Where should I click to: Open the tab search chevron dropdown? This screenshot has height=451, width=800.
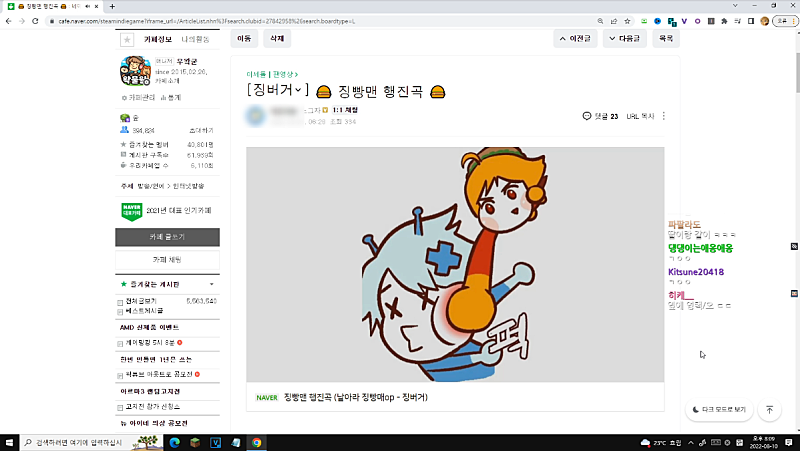(x=735, y=6)
